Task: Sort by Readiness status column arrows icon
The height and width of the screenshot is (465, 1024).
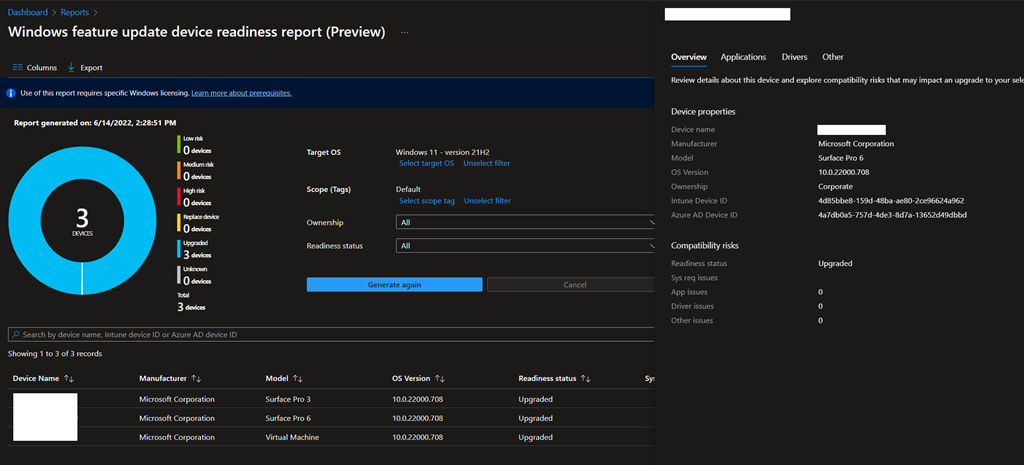Action: 586,379
